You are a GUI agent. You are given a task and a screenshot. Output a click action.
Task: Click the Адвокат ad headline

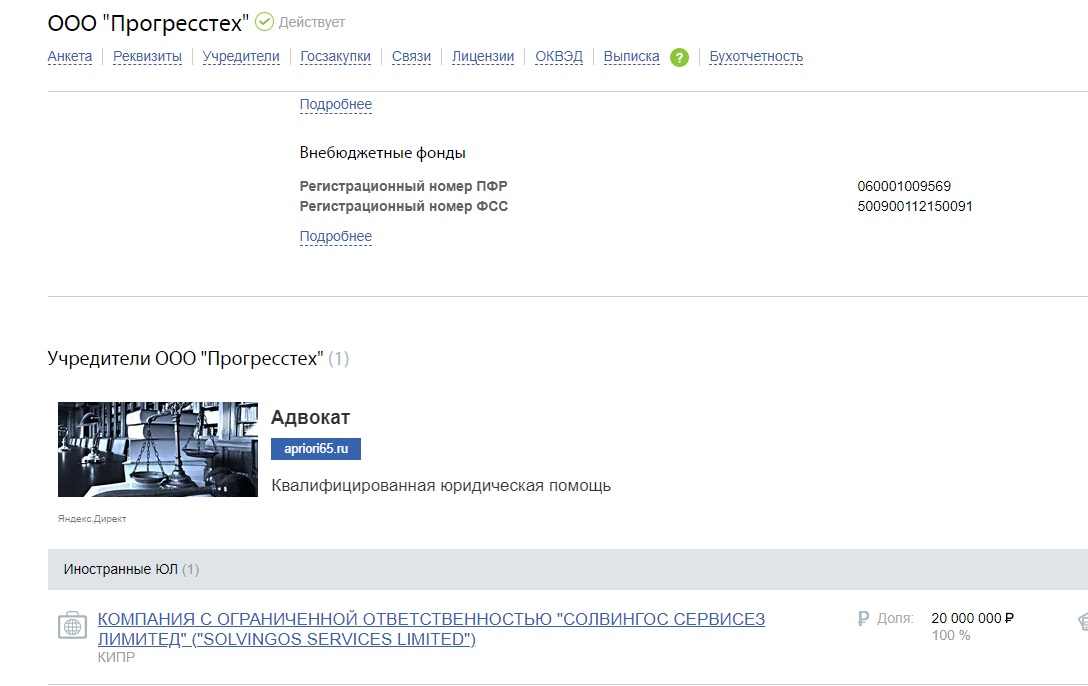point(310,418)
